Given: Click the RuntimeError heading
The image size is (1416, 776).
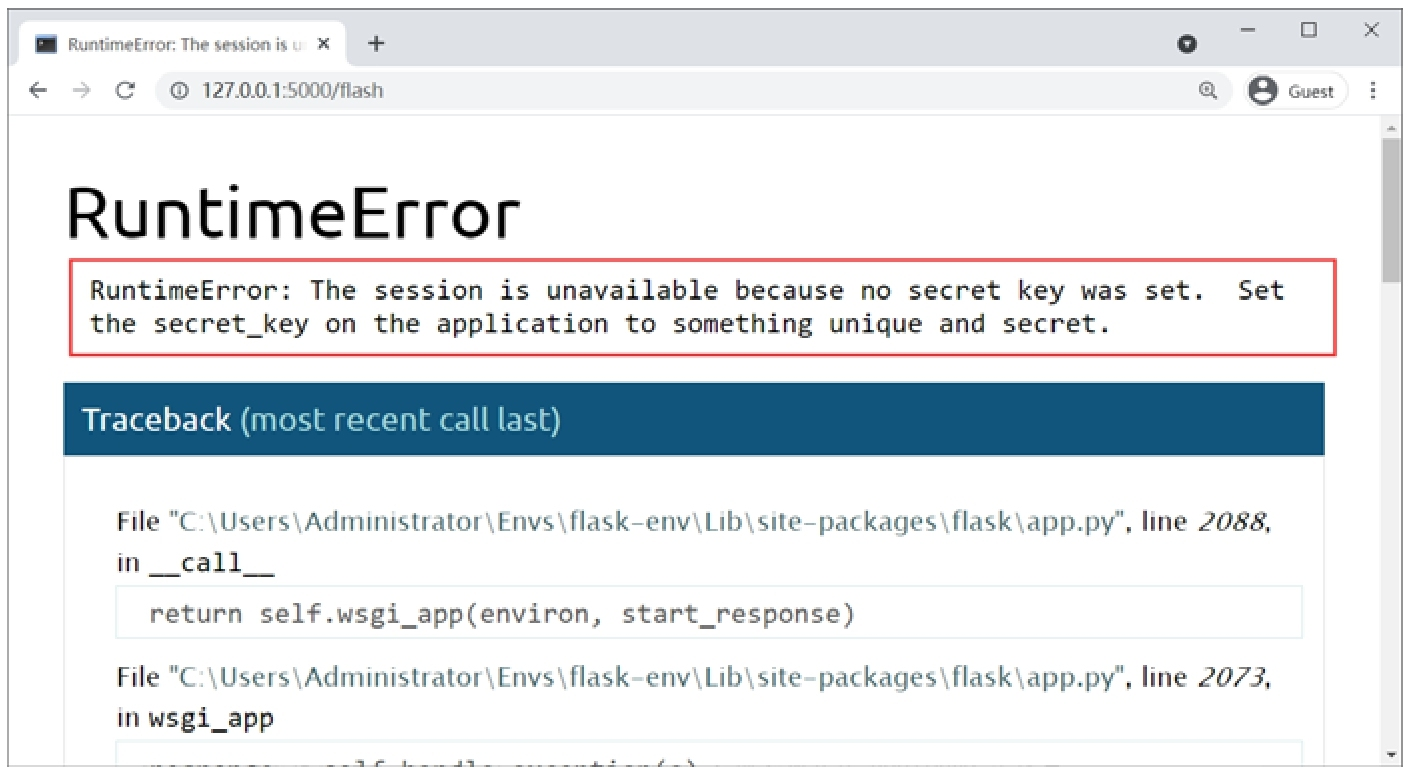Looking at the screenshot, I should (x=294, y=213).
